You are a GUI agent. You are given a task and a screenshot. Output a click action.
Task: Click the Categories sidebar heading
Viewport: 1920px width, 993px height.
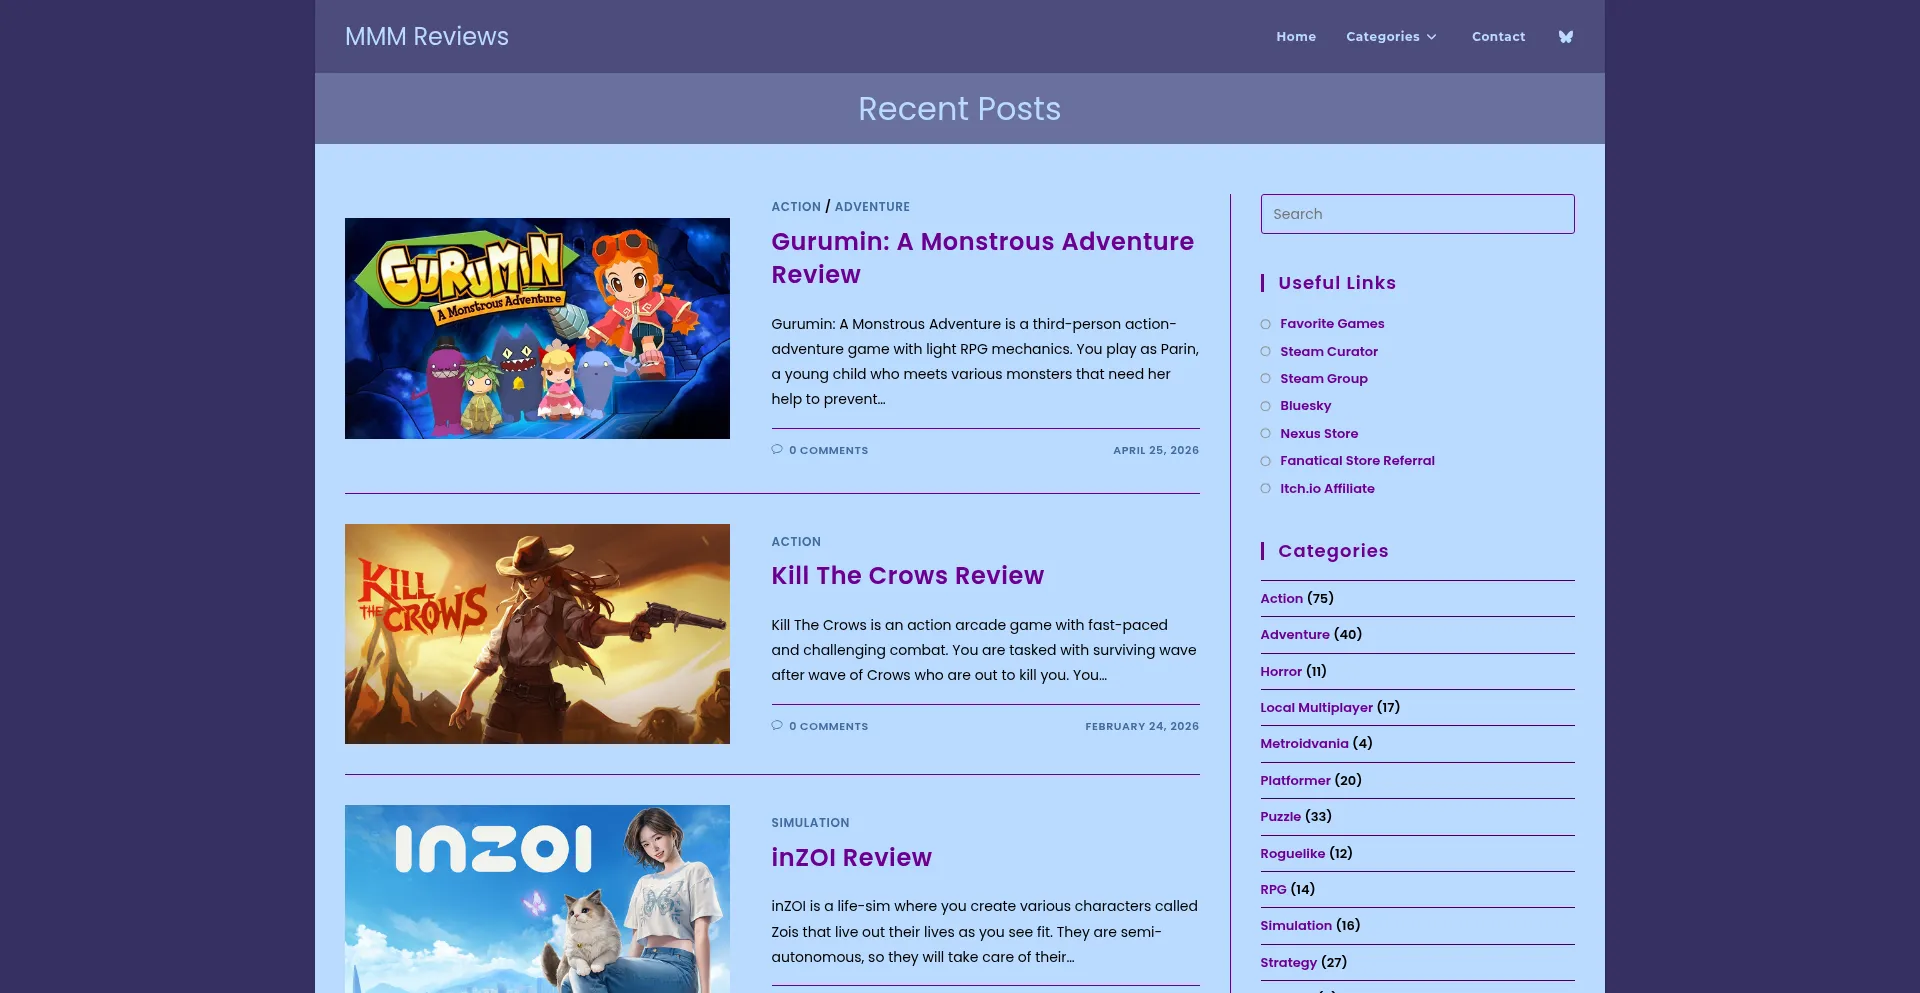(1333, 551)
